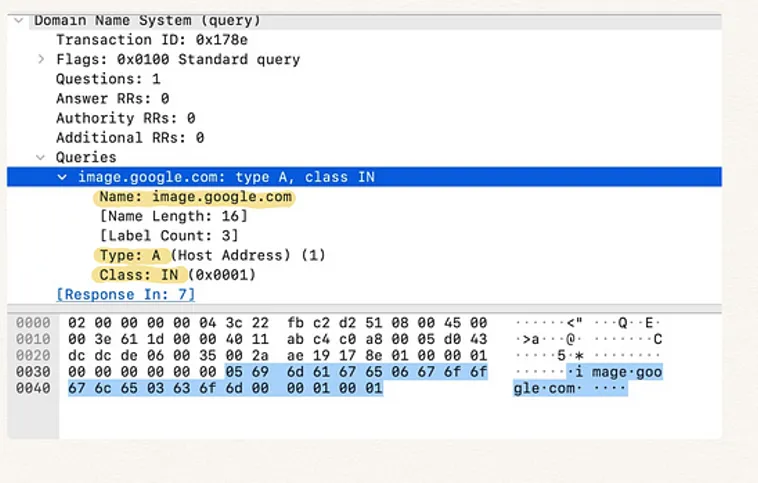This screenshot has height=483, width=758.
Task: Click the hex bytes at offset 0030
Action: [x=278, y=372]
